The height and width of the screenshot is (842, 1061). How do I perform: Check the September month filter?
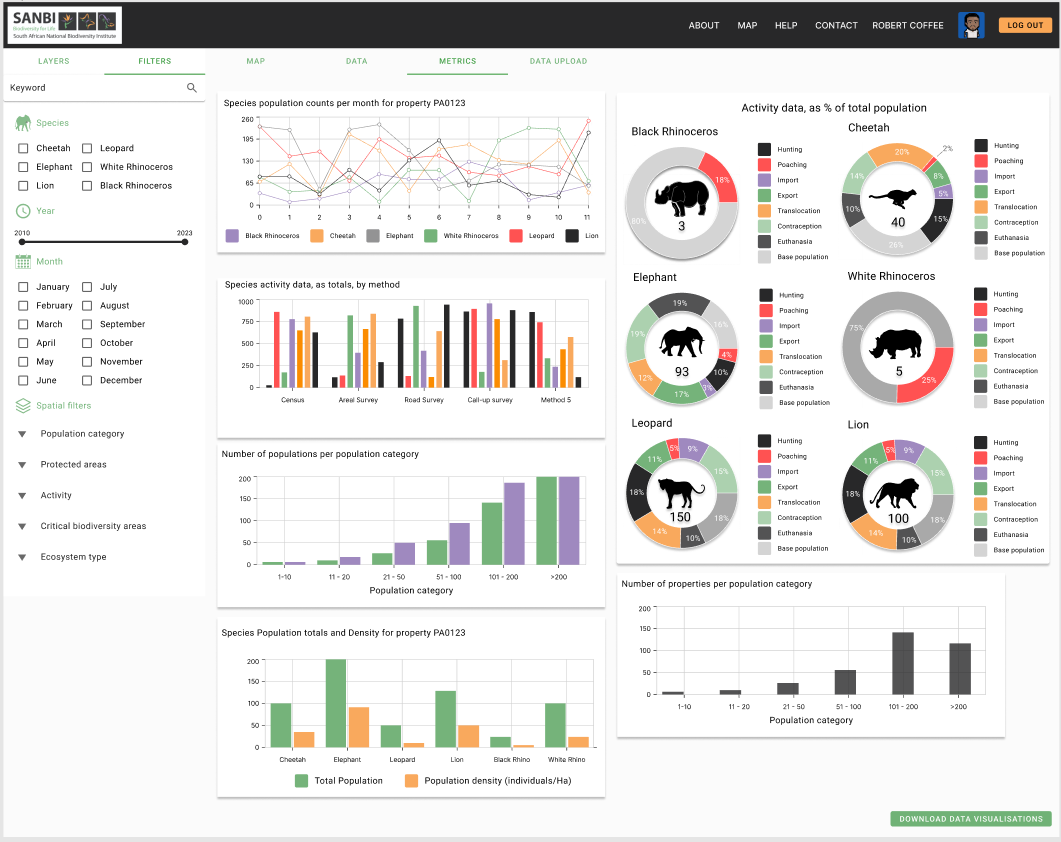coord(89,324)
